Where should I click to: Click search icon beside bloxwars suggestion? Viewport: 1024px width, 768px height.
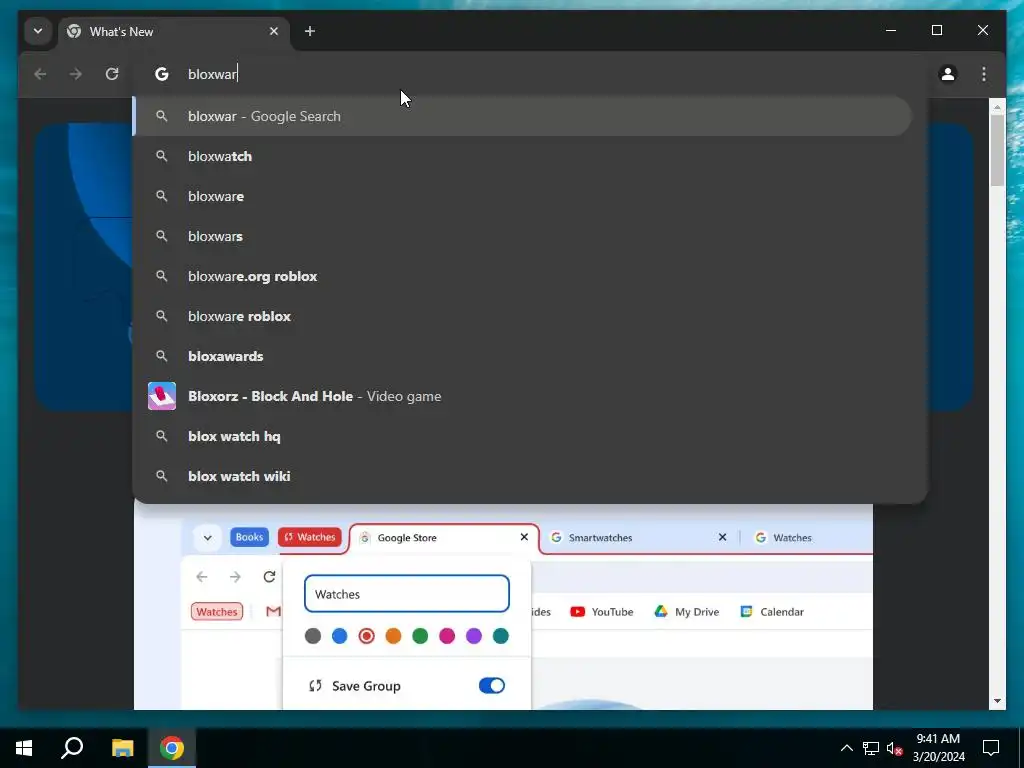pyautogui.click(x=161, y=236)
